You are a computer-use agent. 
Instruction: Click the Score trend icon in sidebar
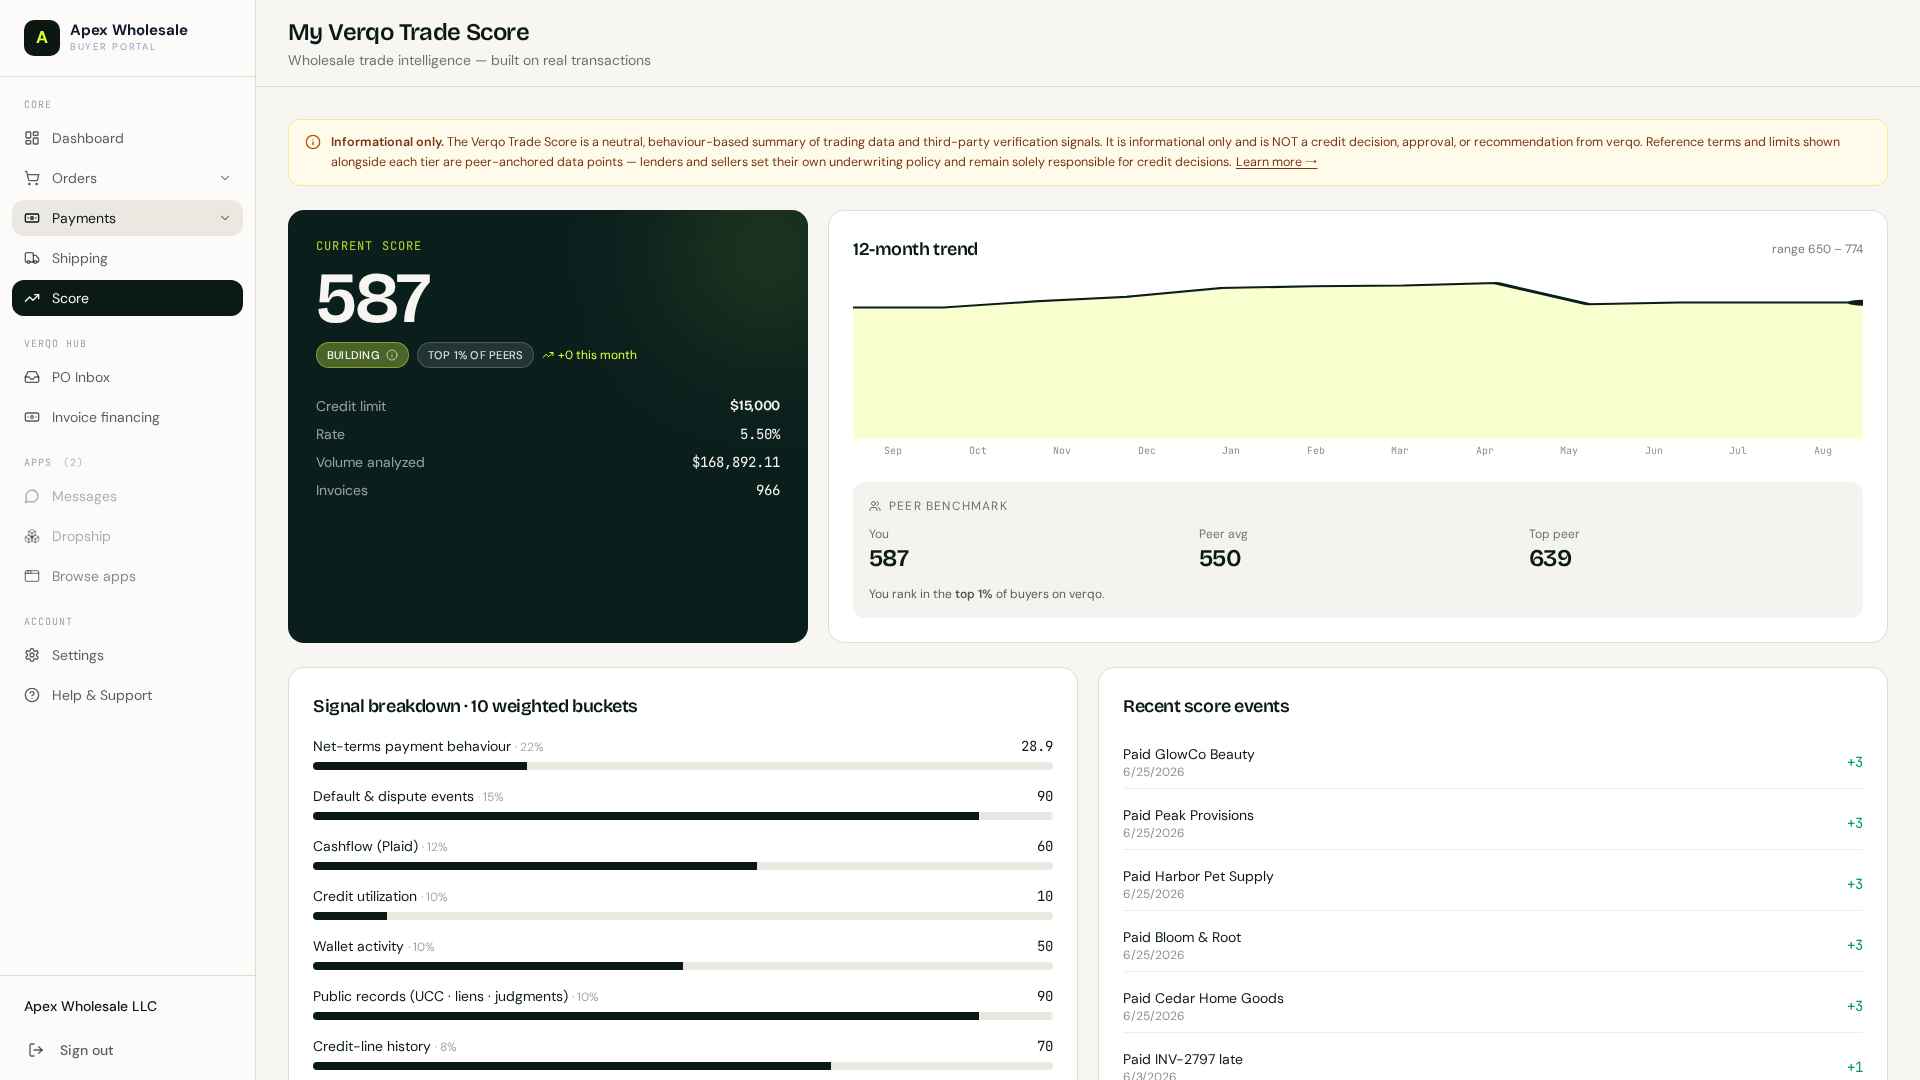[32, 298]
